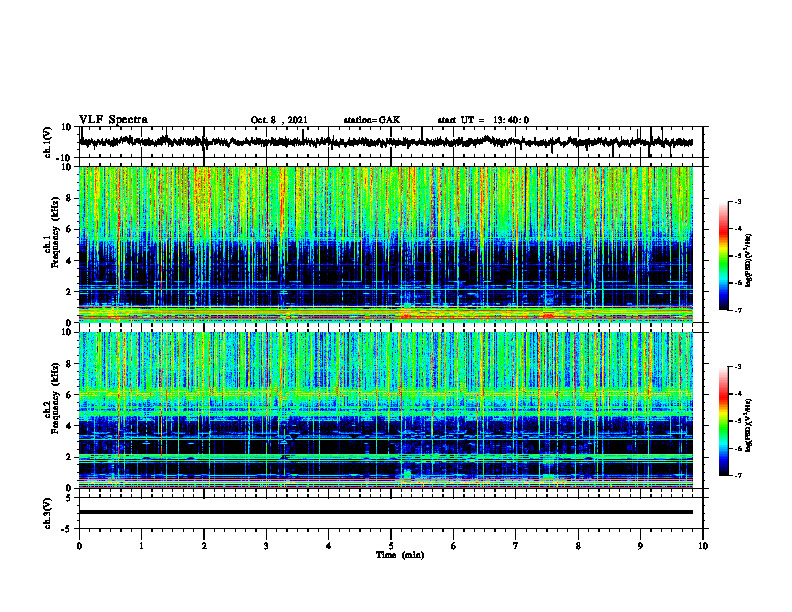792x612 pixels.
Task: Click time axis tick label '2'
Action: (204, 546)
